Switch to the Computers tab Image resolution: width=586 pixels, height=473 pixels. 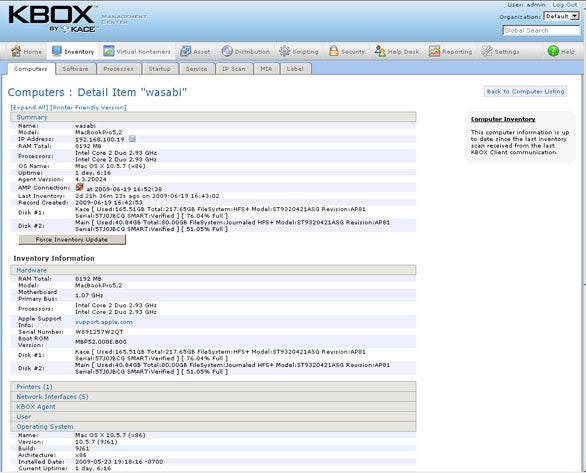pyautogui.click(x=31, y=69)
